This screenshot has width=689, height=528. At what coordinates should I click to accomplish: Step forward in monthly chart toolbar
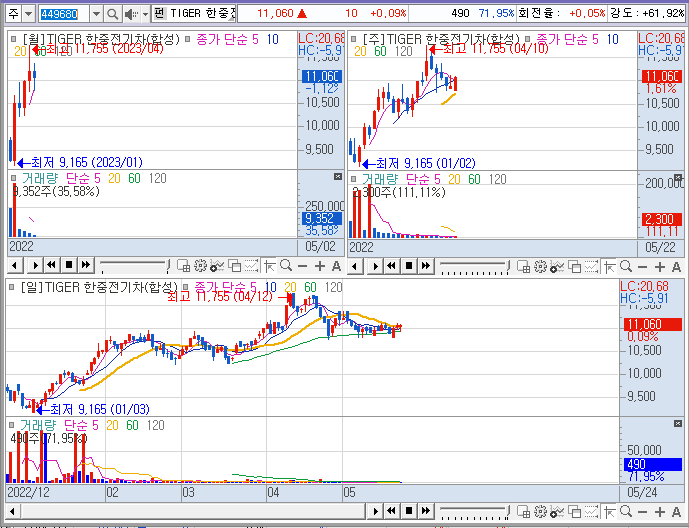(36, 265)
